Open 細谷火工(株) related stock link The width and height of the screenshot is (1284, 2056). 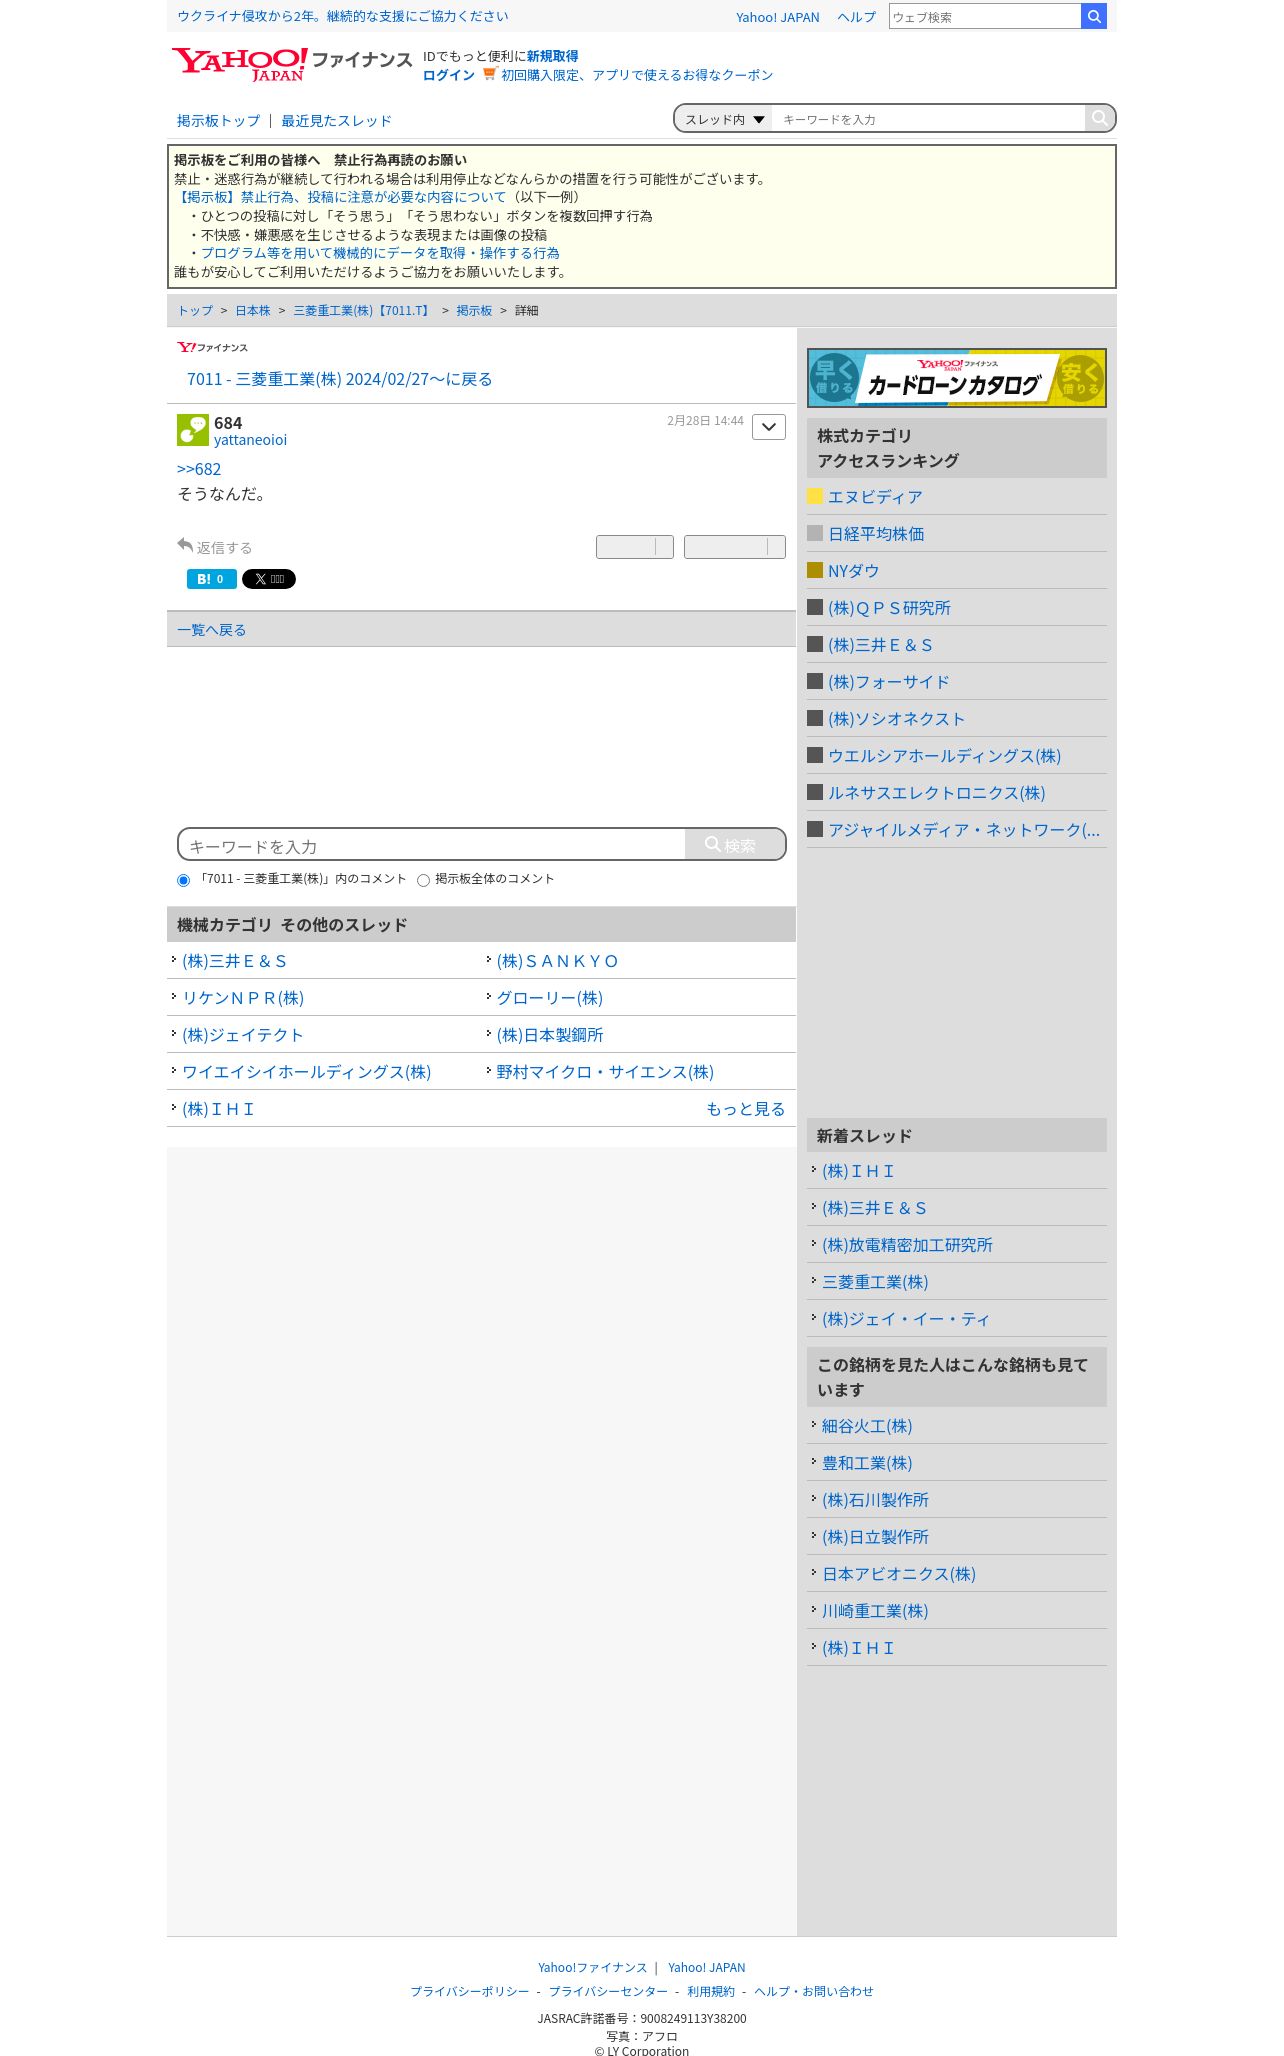coord(867,1426)
